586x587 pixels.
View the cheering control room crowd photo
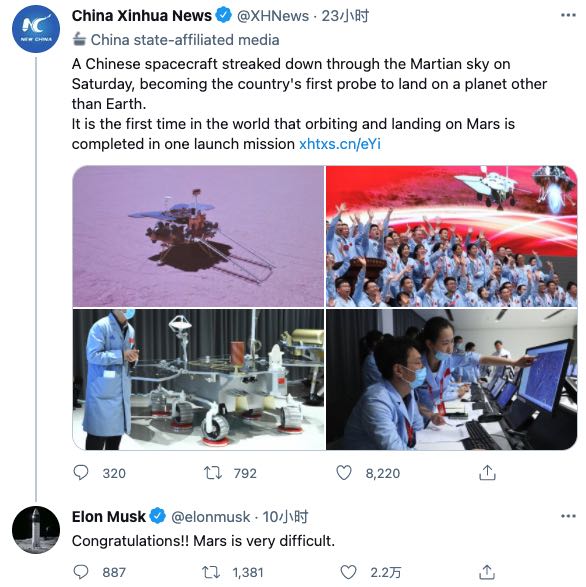click(452, 236)
